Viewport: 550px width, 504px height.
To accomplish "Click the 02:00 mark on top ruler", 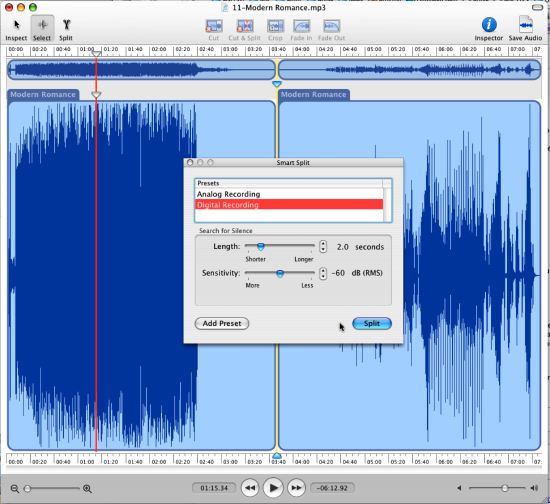I will pyautogui.click(x=159, y=49).
